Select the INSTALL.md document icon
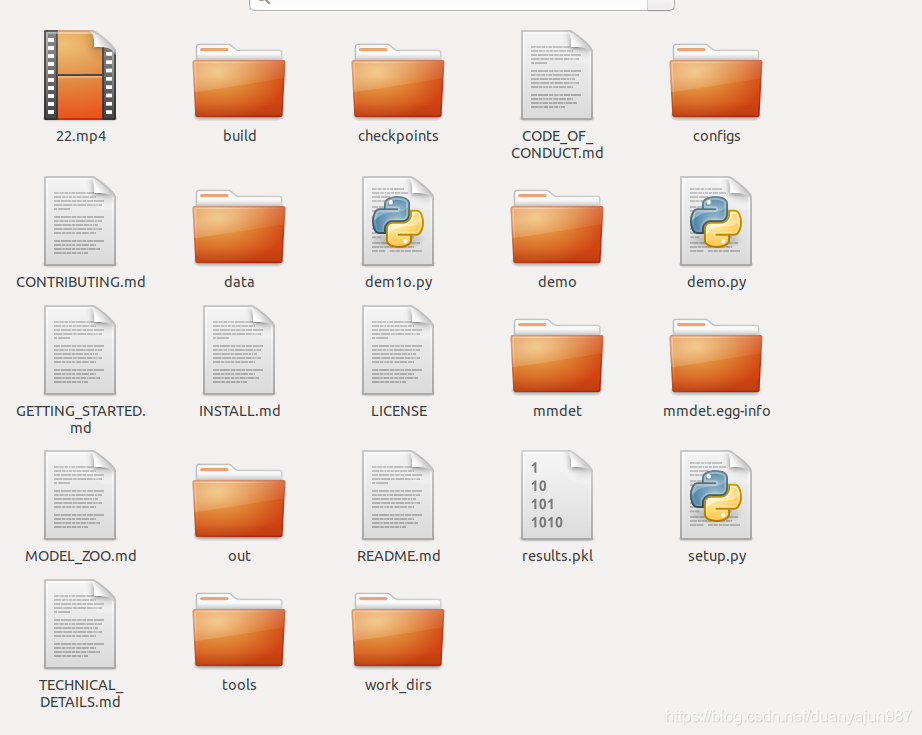 point(239,350)
